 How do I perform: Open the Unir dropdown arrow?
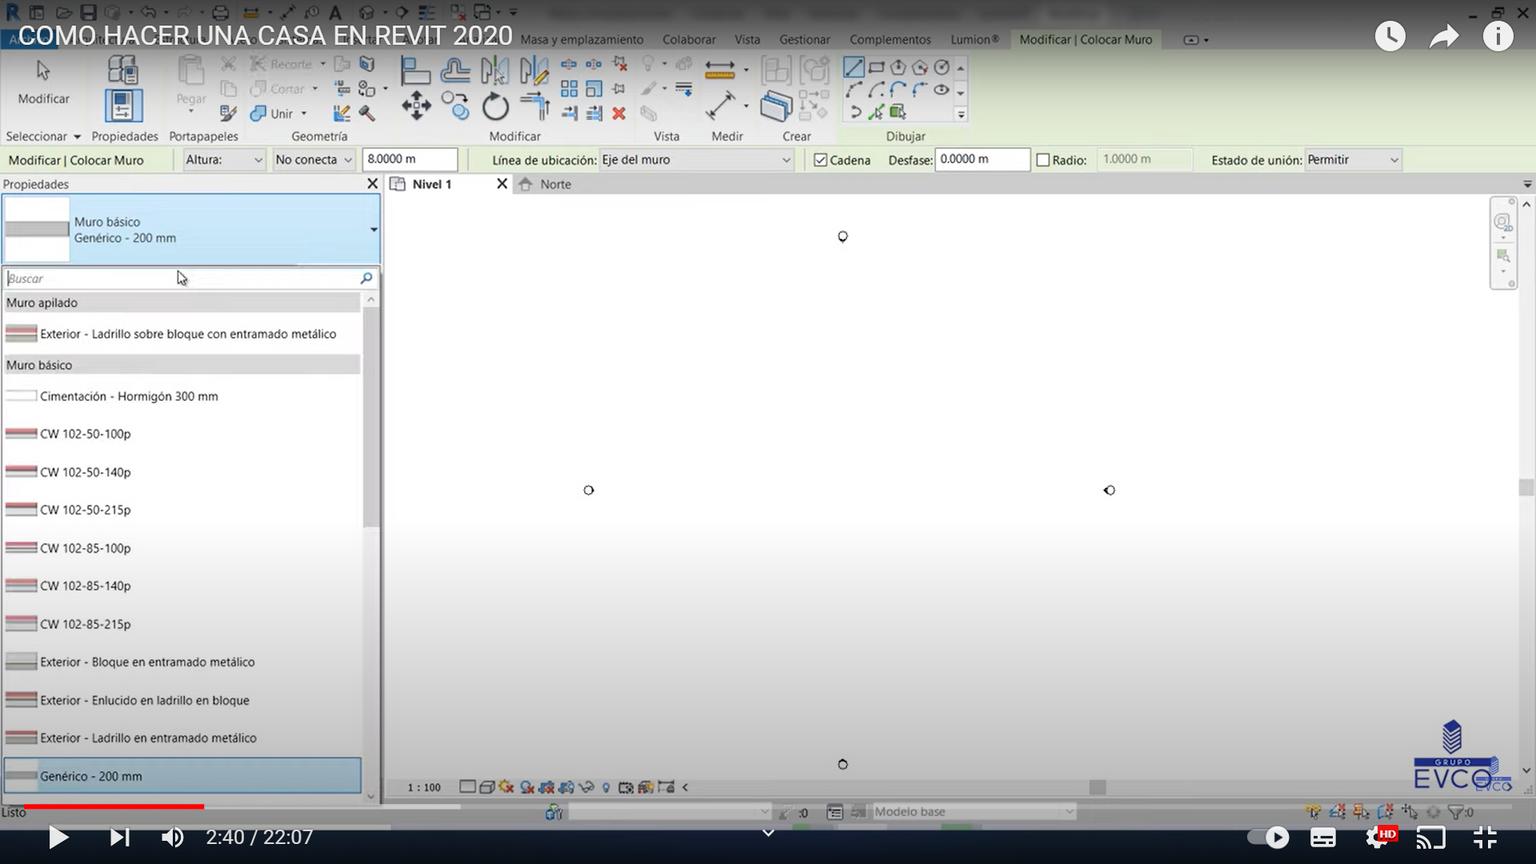304,113
